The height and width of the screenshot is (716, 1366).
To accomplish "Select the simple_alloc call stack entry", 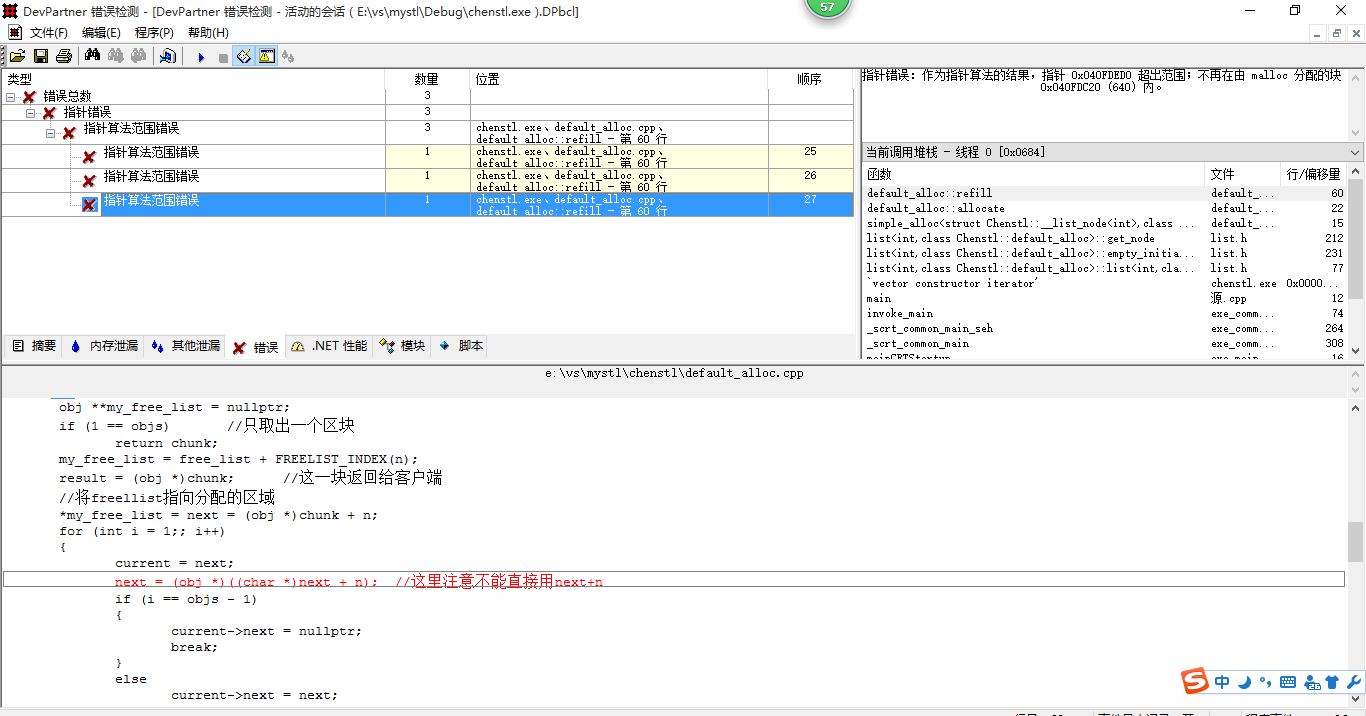I will [x=1104, y=223].
